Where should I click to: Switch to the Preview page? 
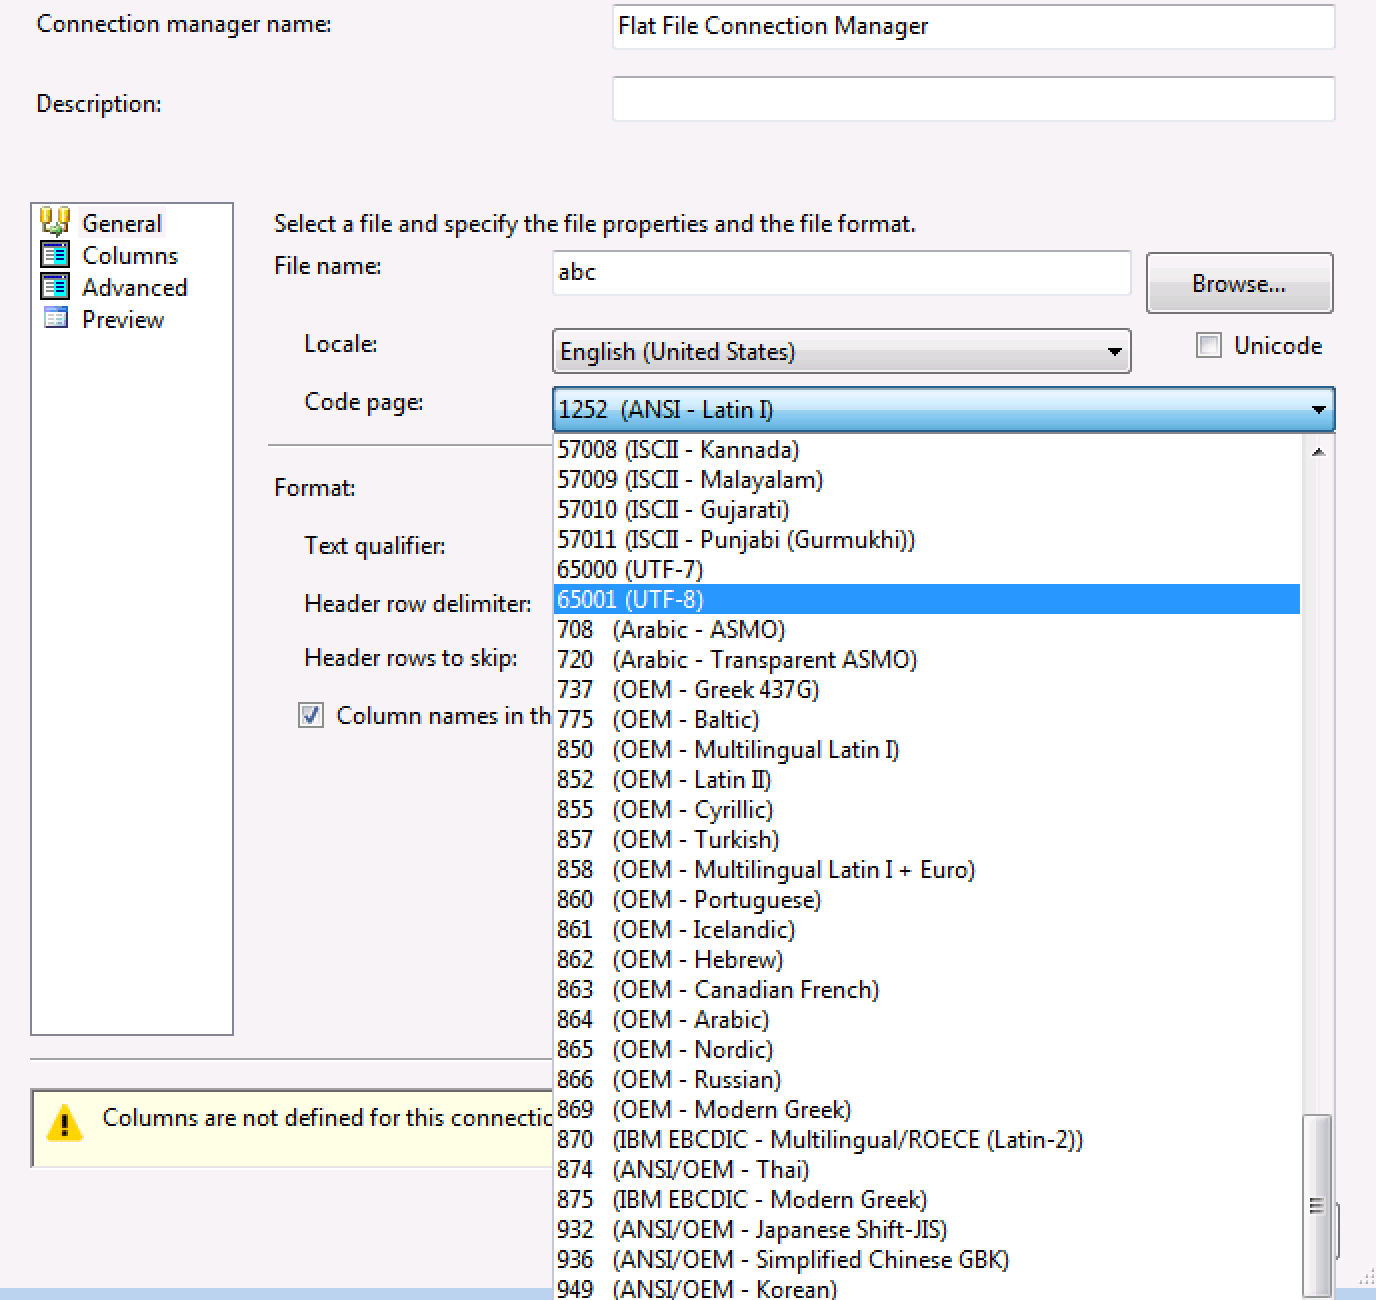tap(122, 319)
